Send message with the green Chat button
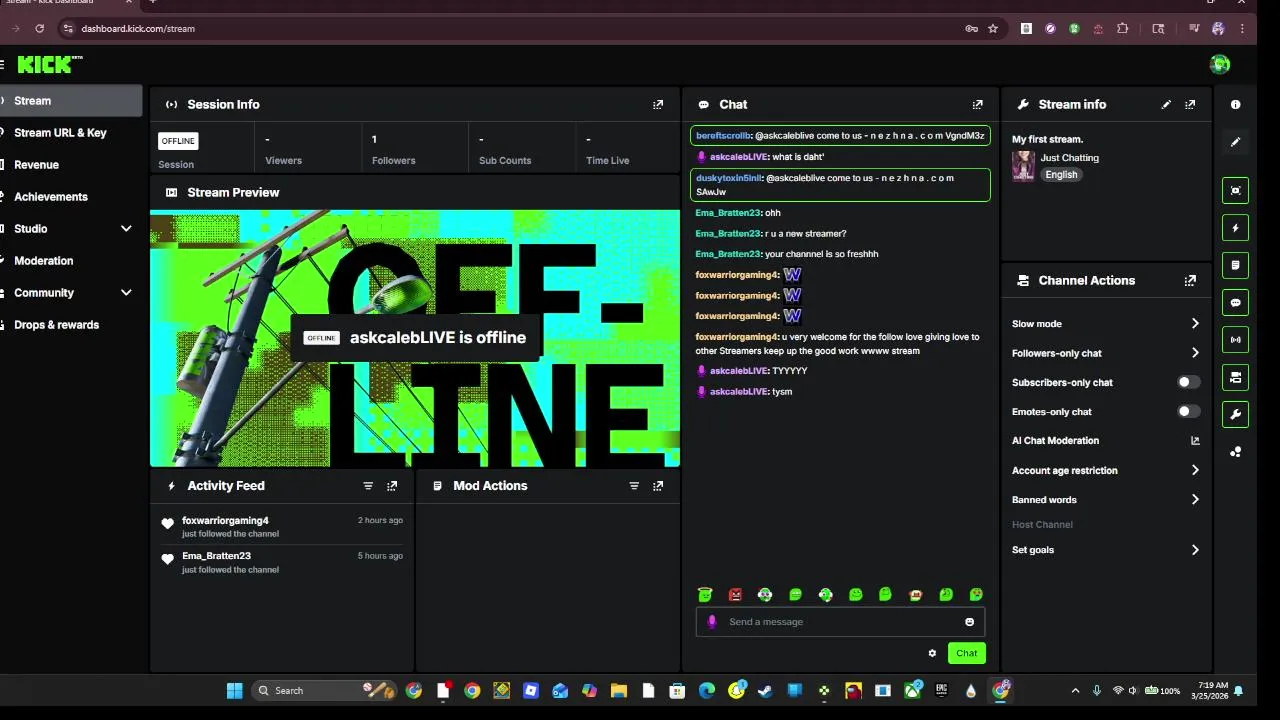 966,653
